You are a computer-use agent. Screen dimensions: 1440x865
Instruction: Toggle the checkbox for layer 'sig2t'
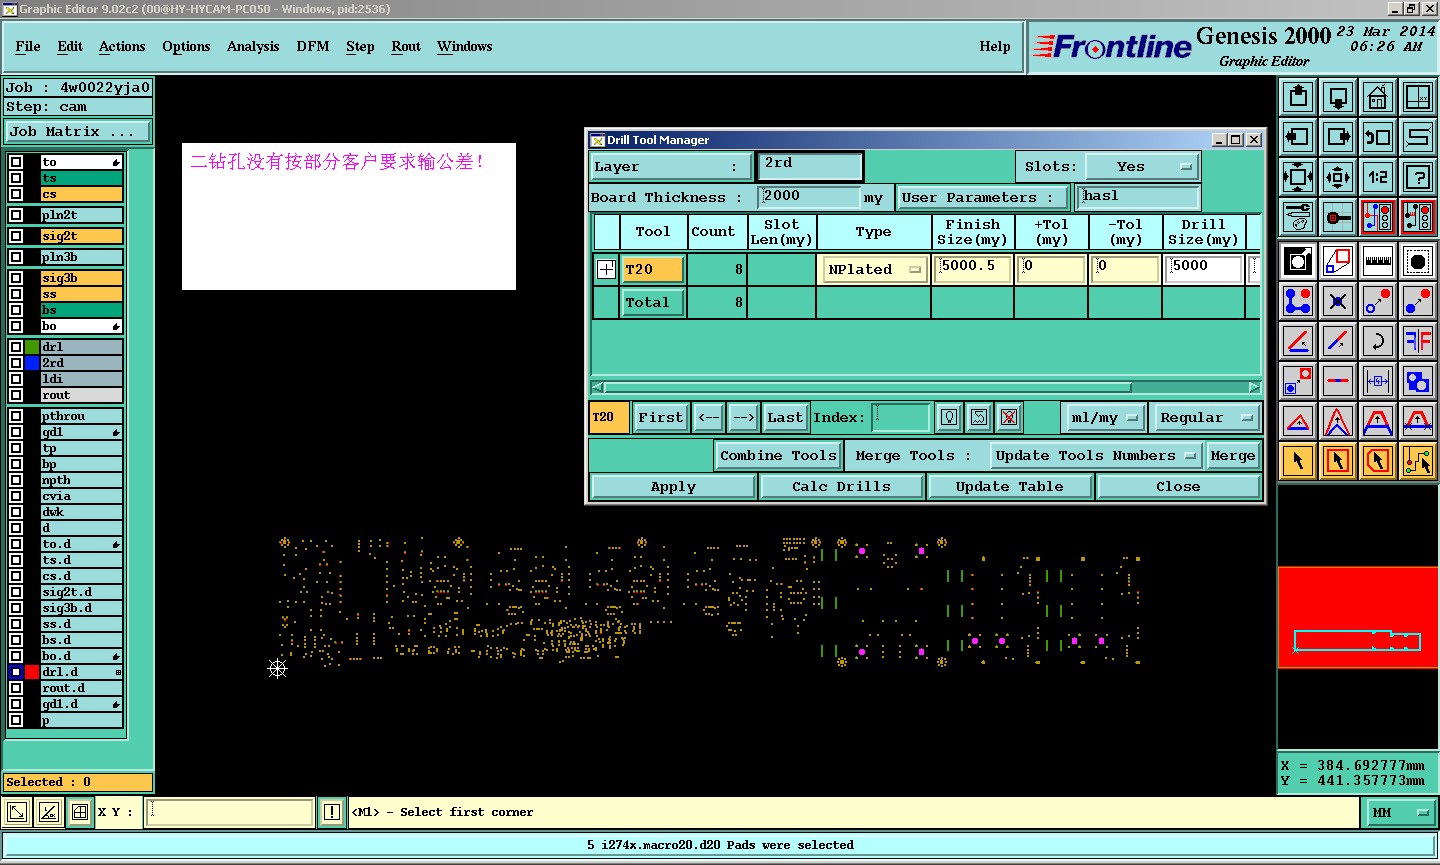16,236
